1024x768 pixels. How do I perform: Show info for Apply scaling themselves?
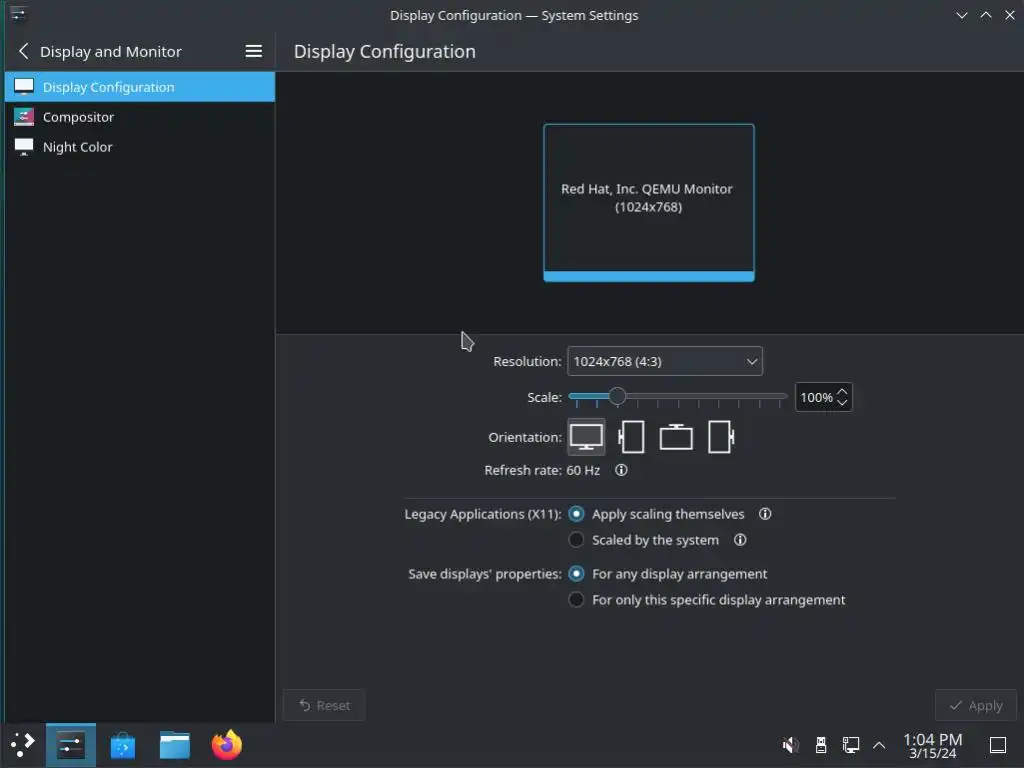point(765,514)
